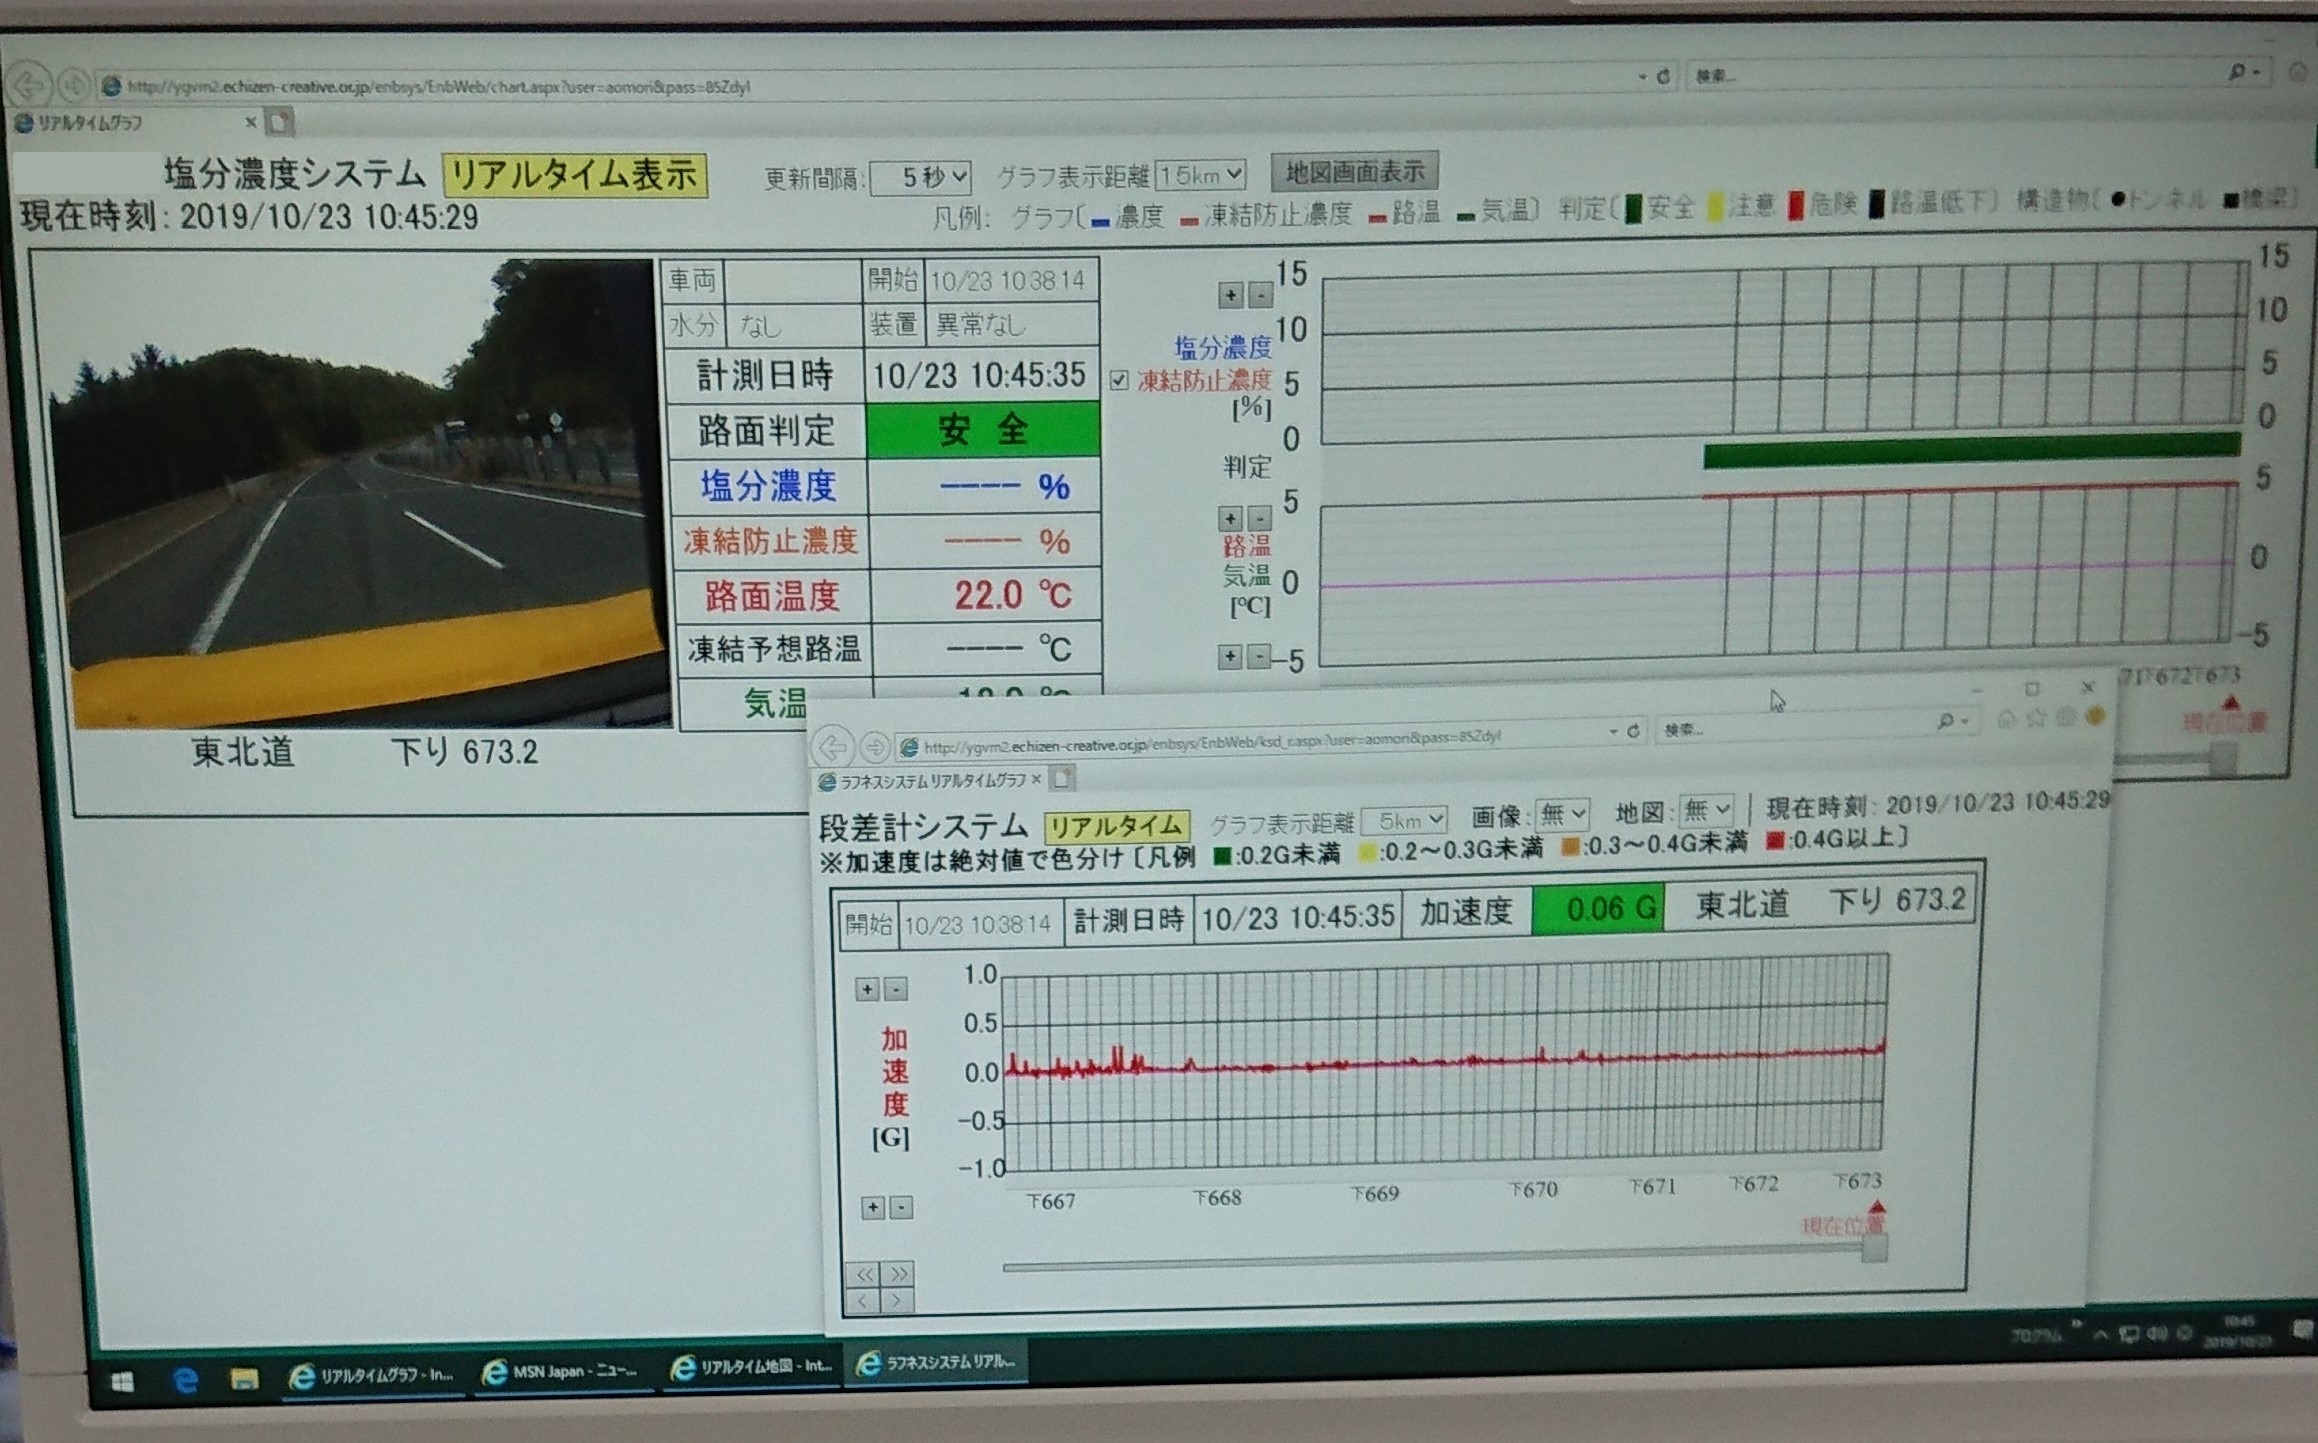Switch to ラフネスシステム リアルタイムグラフ tab
This screenshot has height=1443, width=2318.
pyautogui.click(x=930, y=781)
